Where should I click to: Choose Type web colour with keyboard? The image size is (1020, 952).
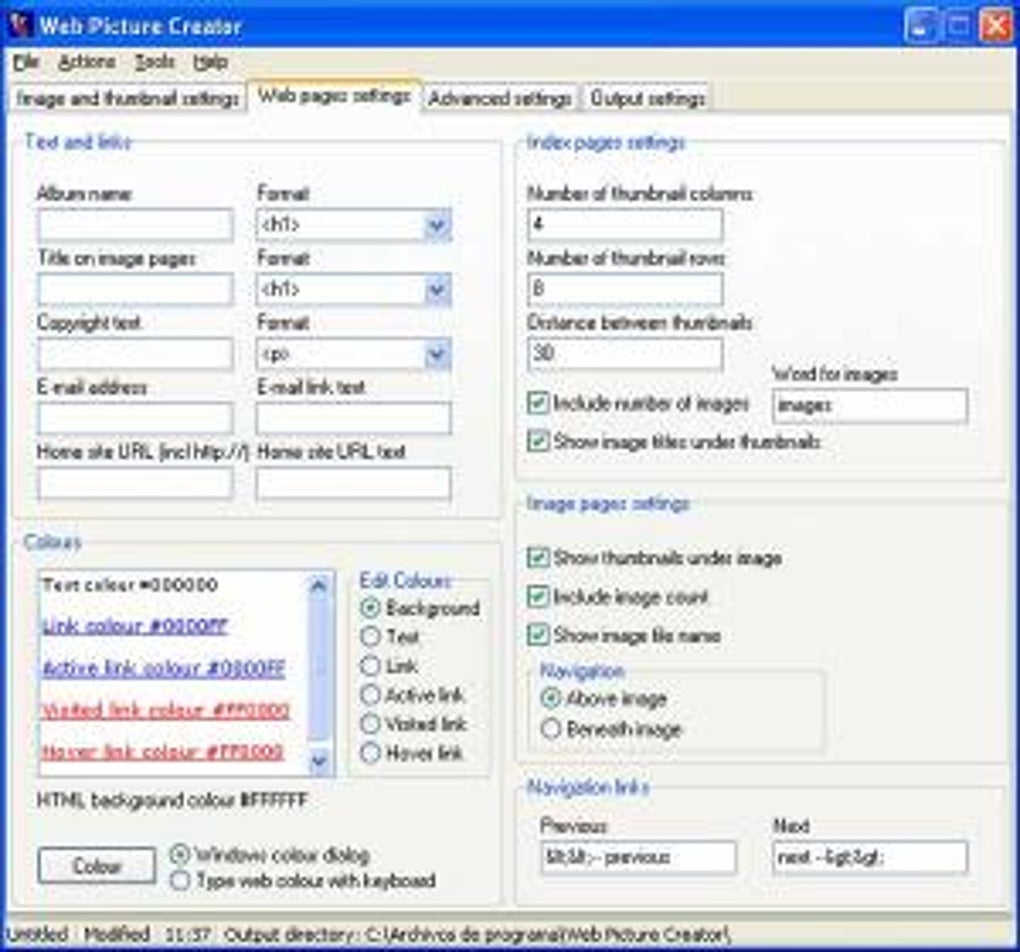pos(182,881)
